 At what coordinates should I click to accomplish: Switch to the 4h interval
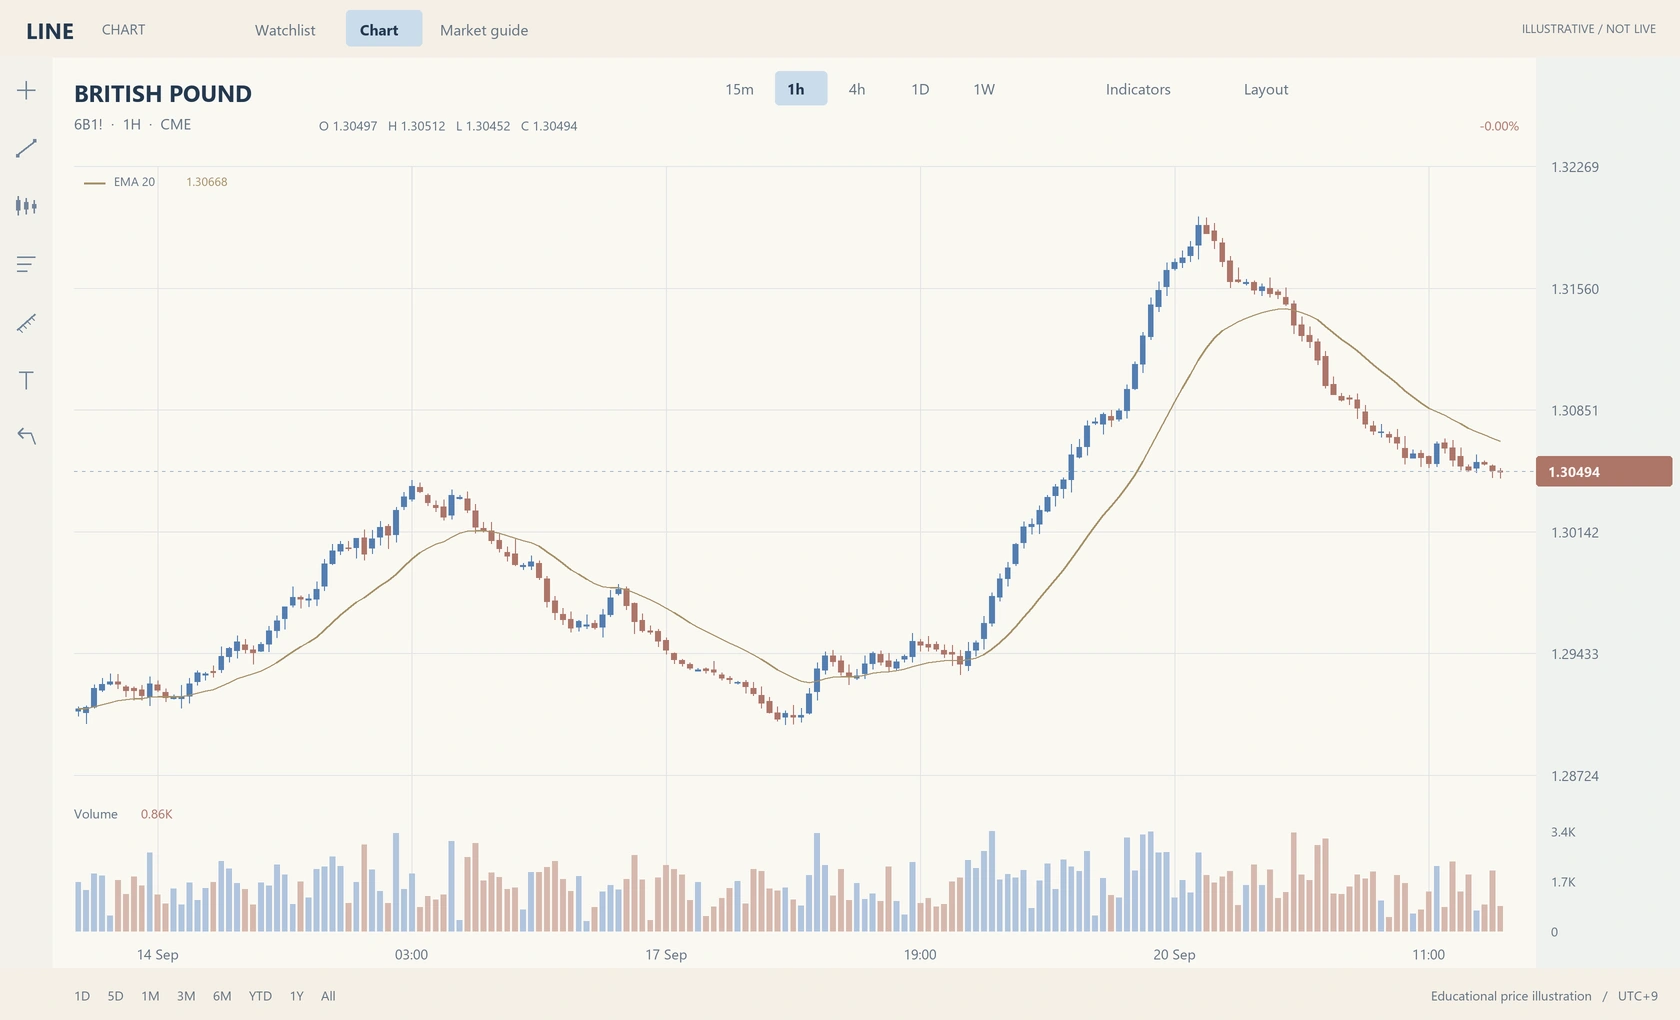pos(857,89)
